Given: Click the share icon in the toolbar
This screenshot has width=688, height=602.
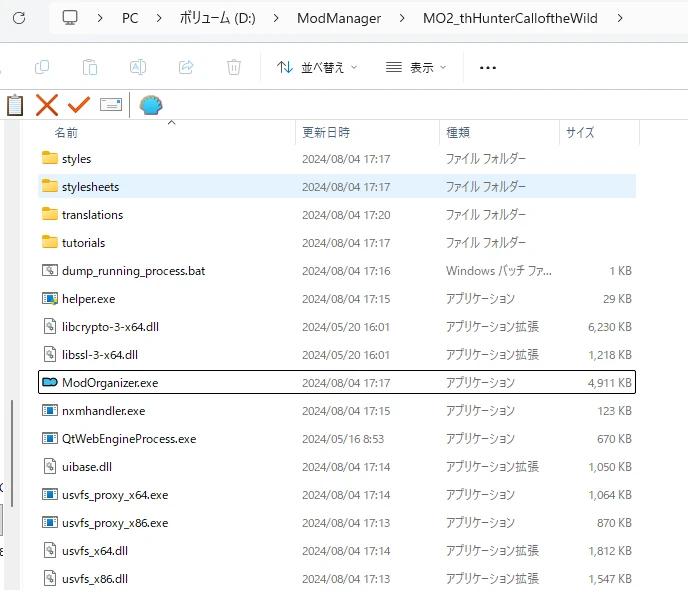Looking at the screenshot, I should pyautogui.click(x=186, y=67).
